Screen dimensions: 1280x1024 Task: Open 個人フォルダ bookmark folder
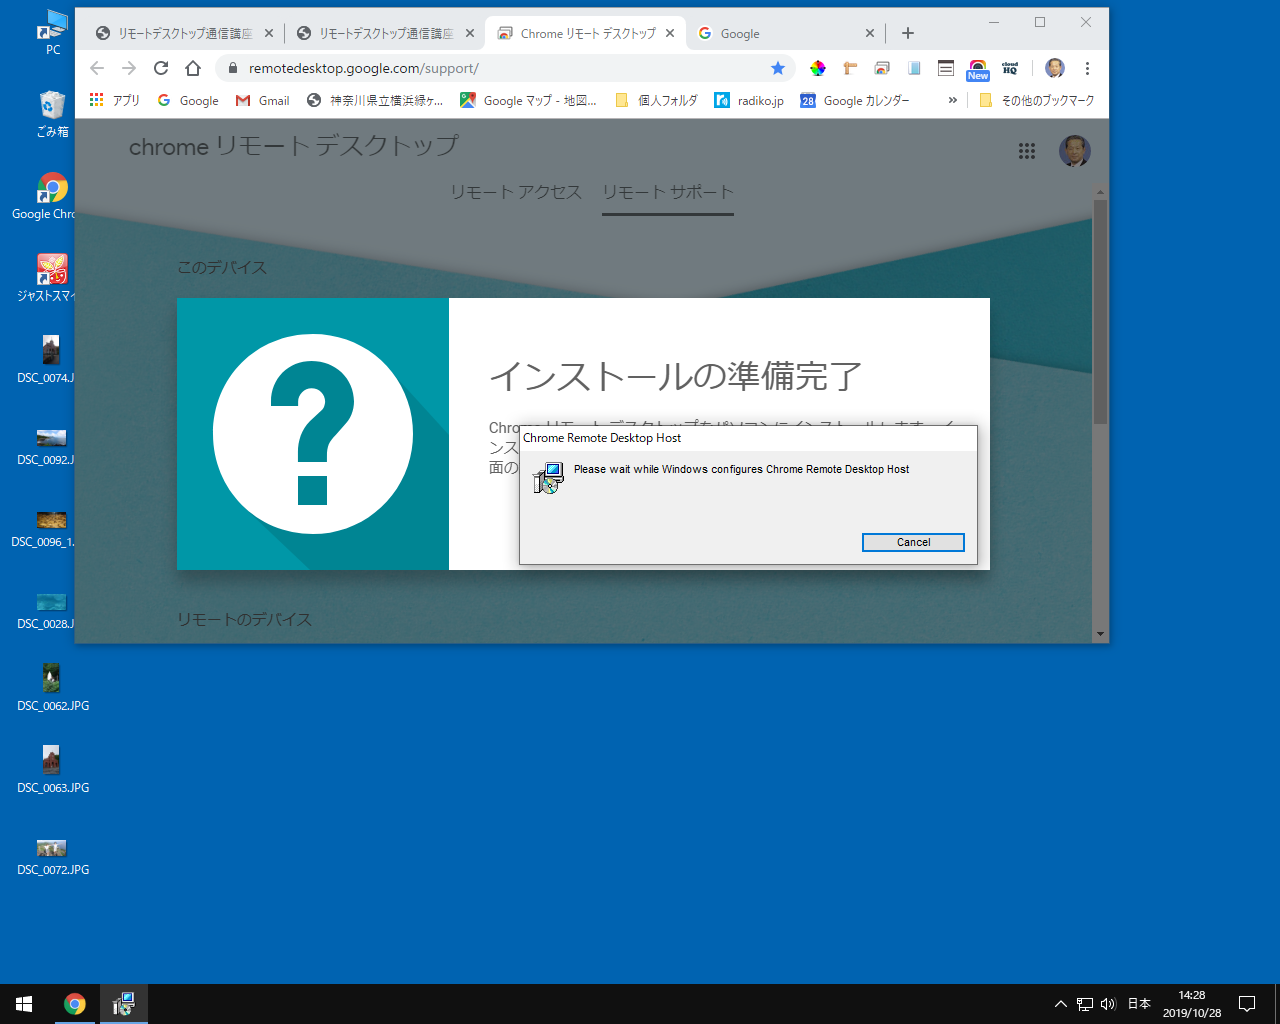(656, 100)
